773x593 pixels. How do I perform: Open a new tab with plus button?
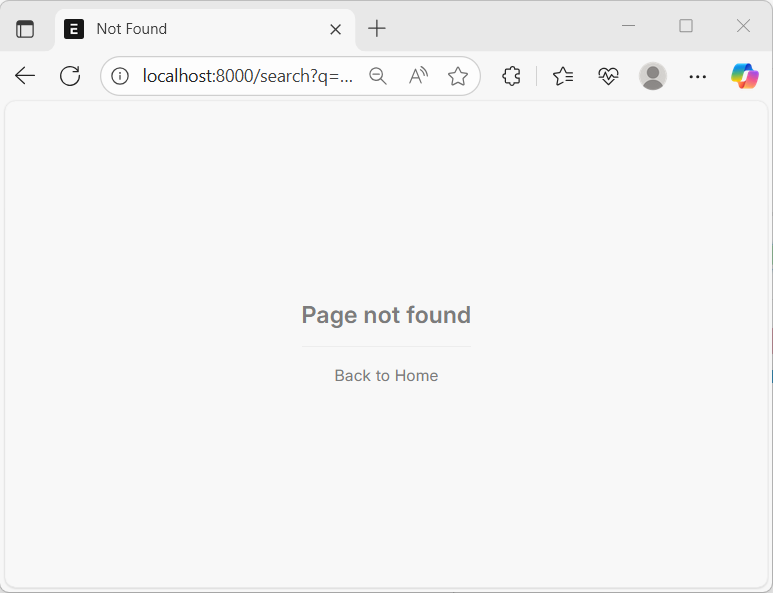coord(377,29)
